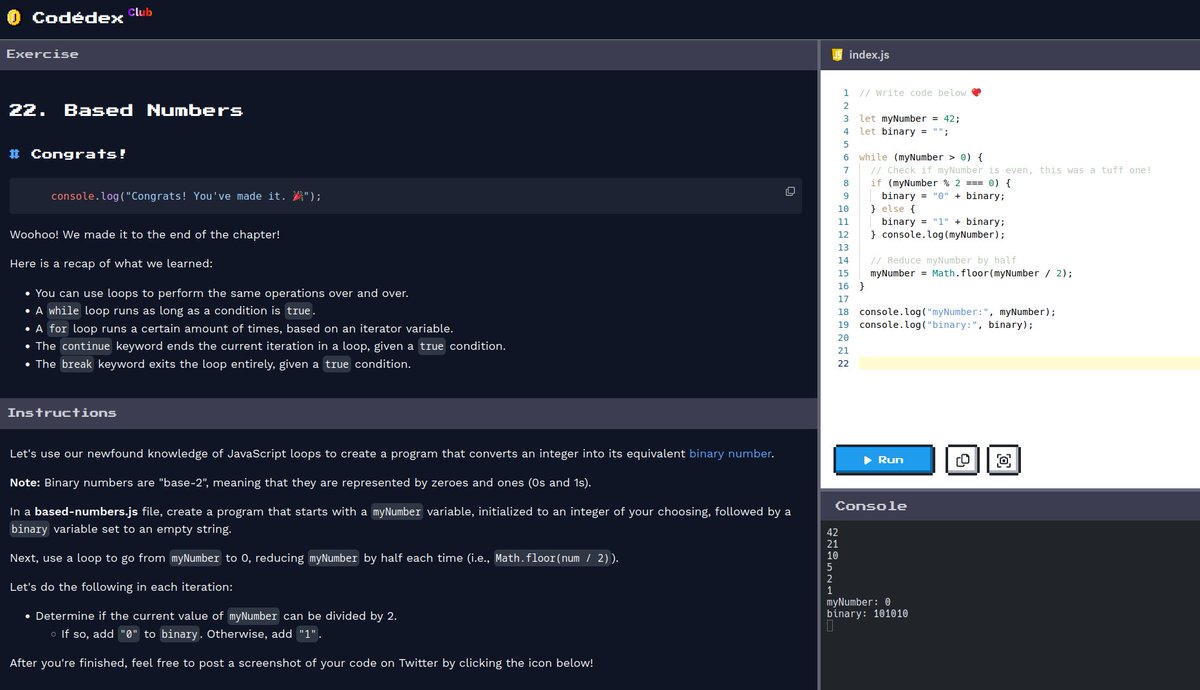Run the JavaScript code
This screenshot has height=690, width=1200.
pyautogui.click(x=883, y=459)
